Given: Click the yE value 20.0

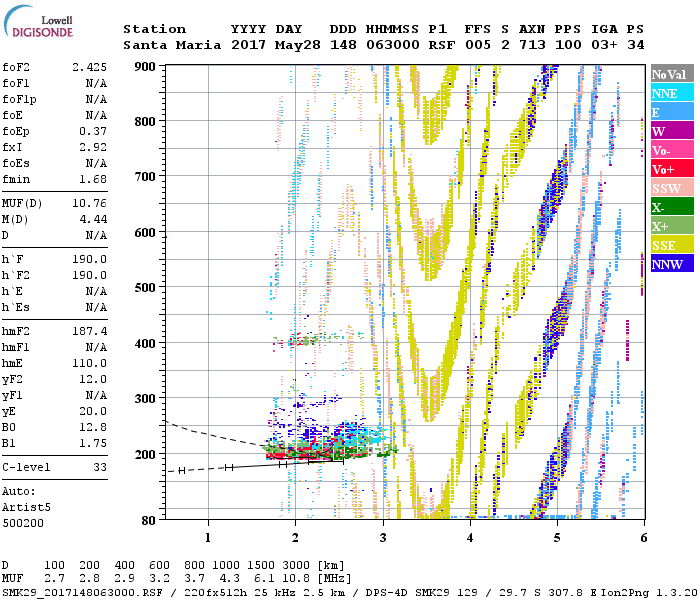Looking at the screenshot, I should coord(93,412).
